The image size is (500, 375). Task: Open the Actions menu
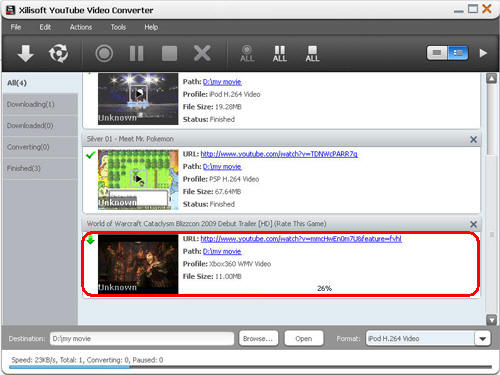click(x=81, y=27)
